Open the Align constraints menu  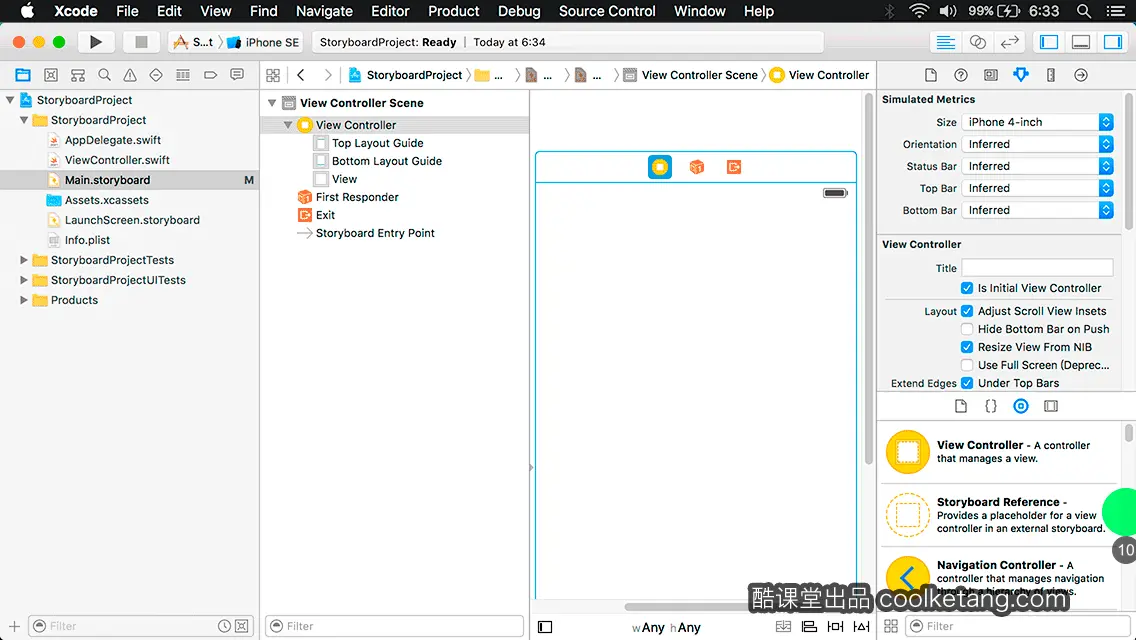point(809,626)
